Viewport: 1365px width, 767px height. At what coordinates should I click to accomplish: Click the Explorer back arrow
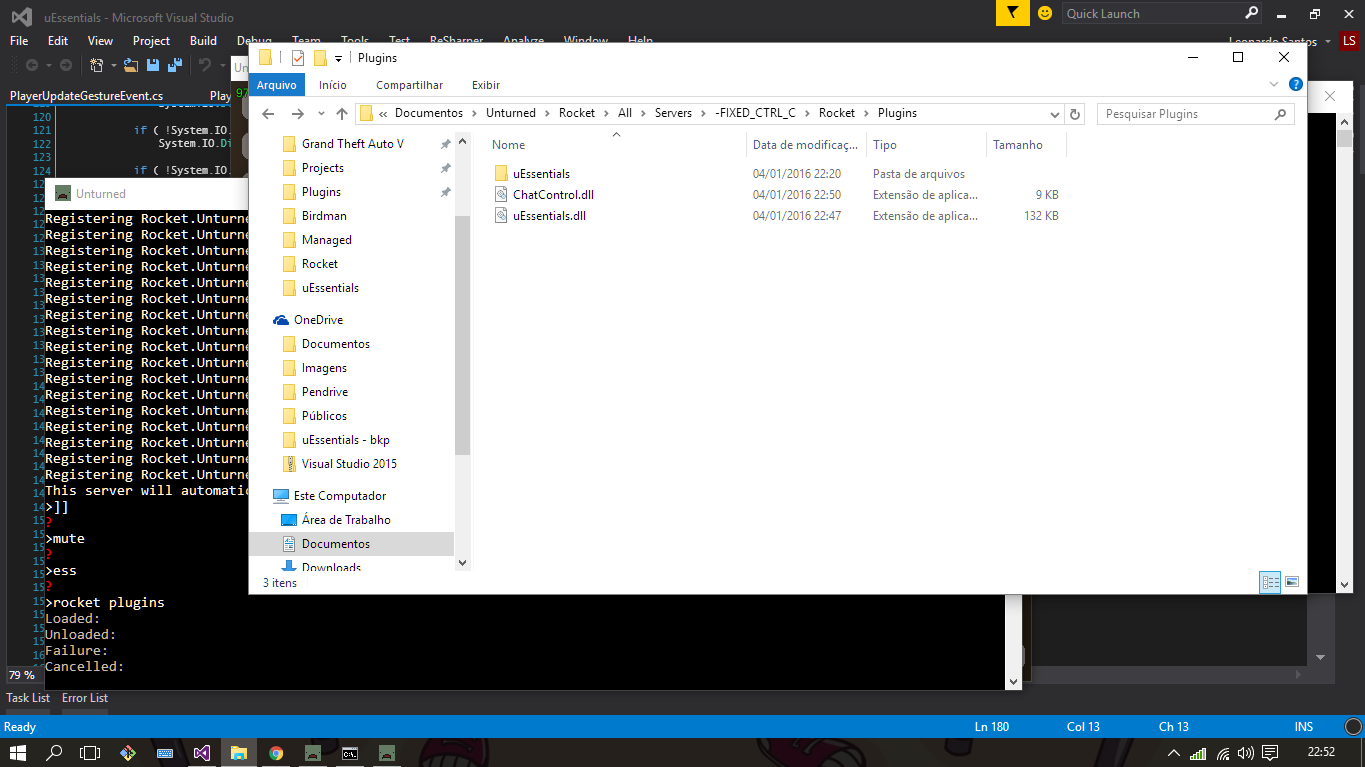point(268,114)
